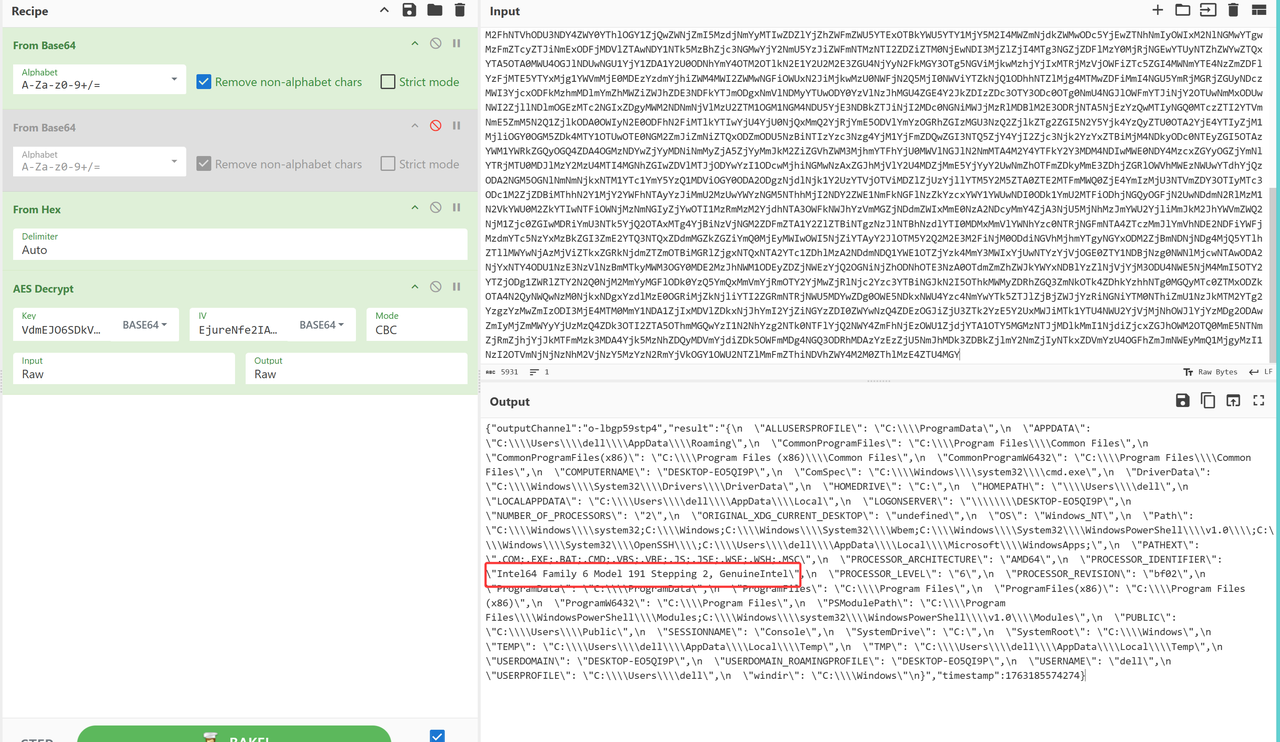Save the recipe using the floppy disk icon
1280x742 pixels.
coord(409,10)
